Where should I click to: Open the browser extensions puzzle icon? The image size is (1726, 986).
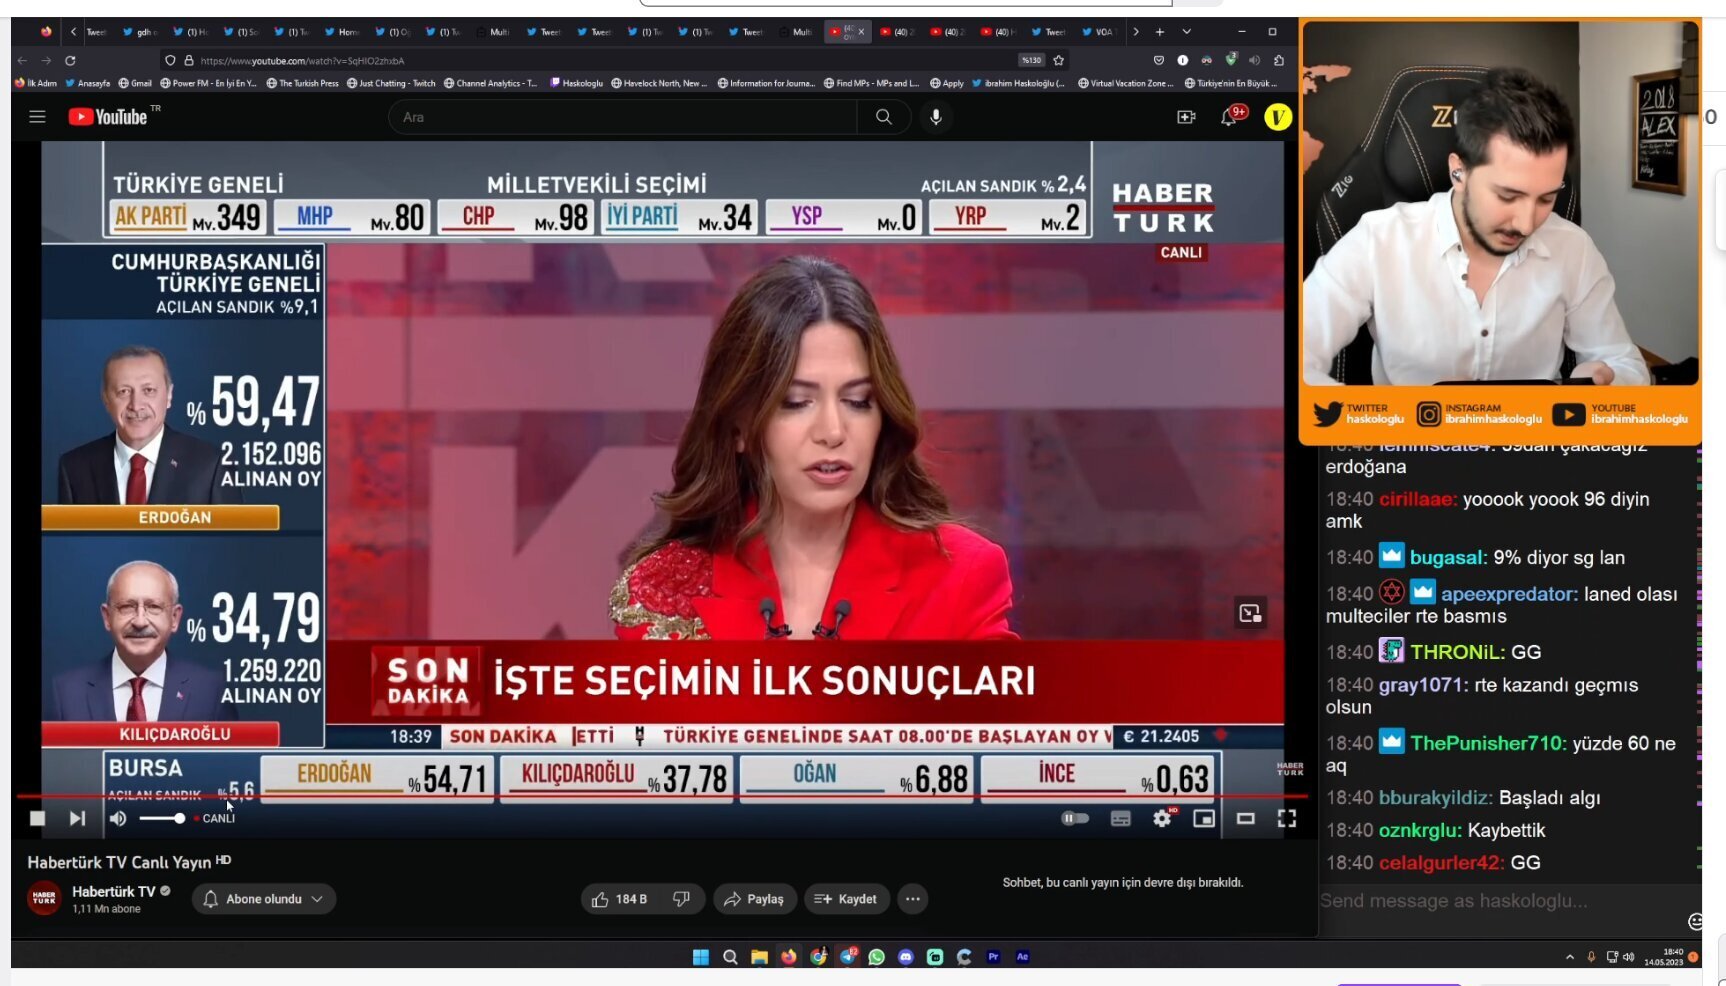(1279, 60)
